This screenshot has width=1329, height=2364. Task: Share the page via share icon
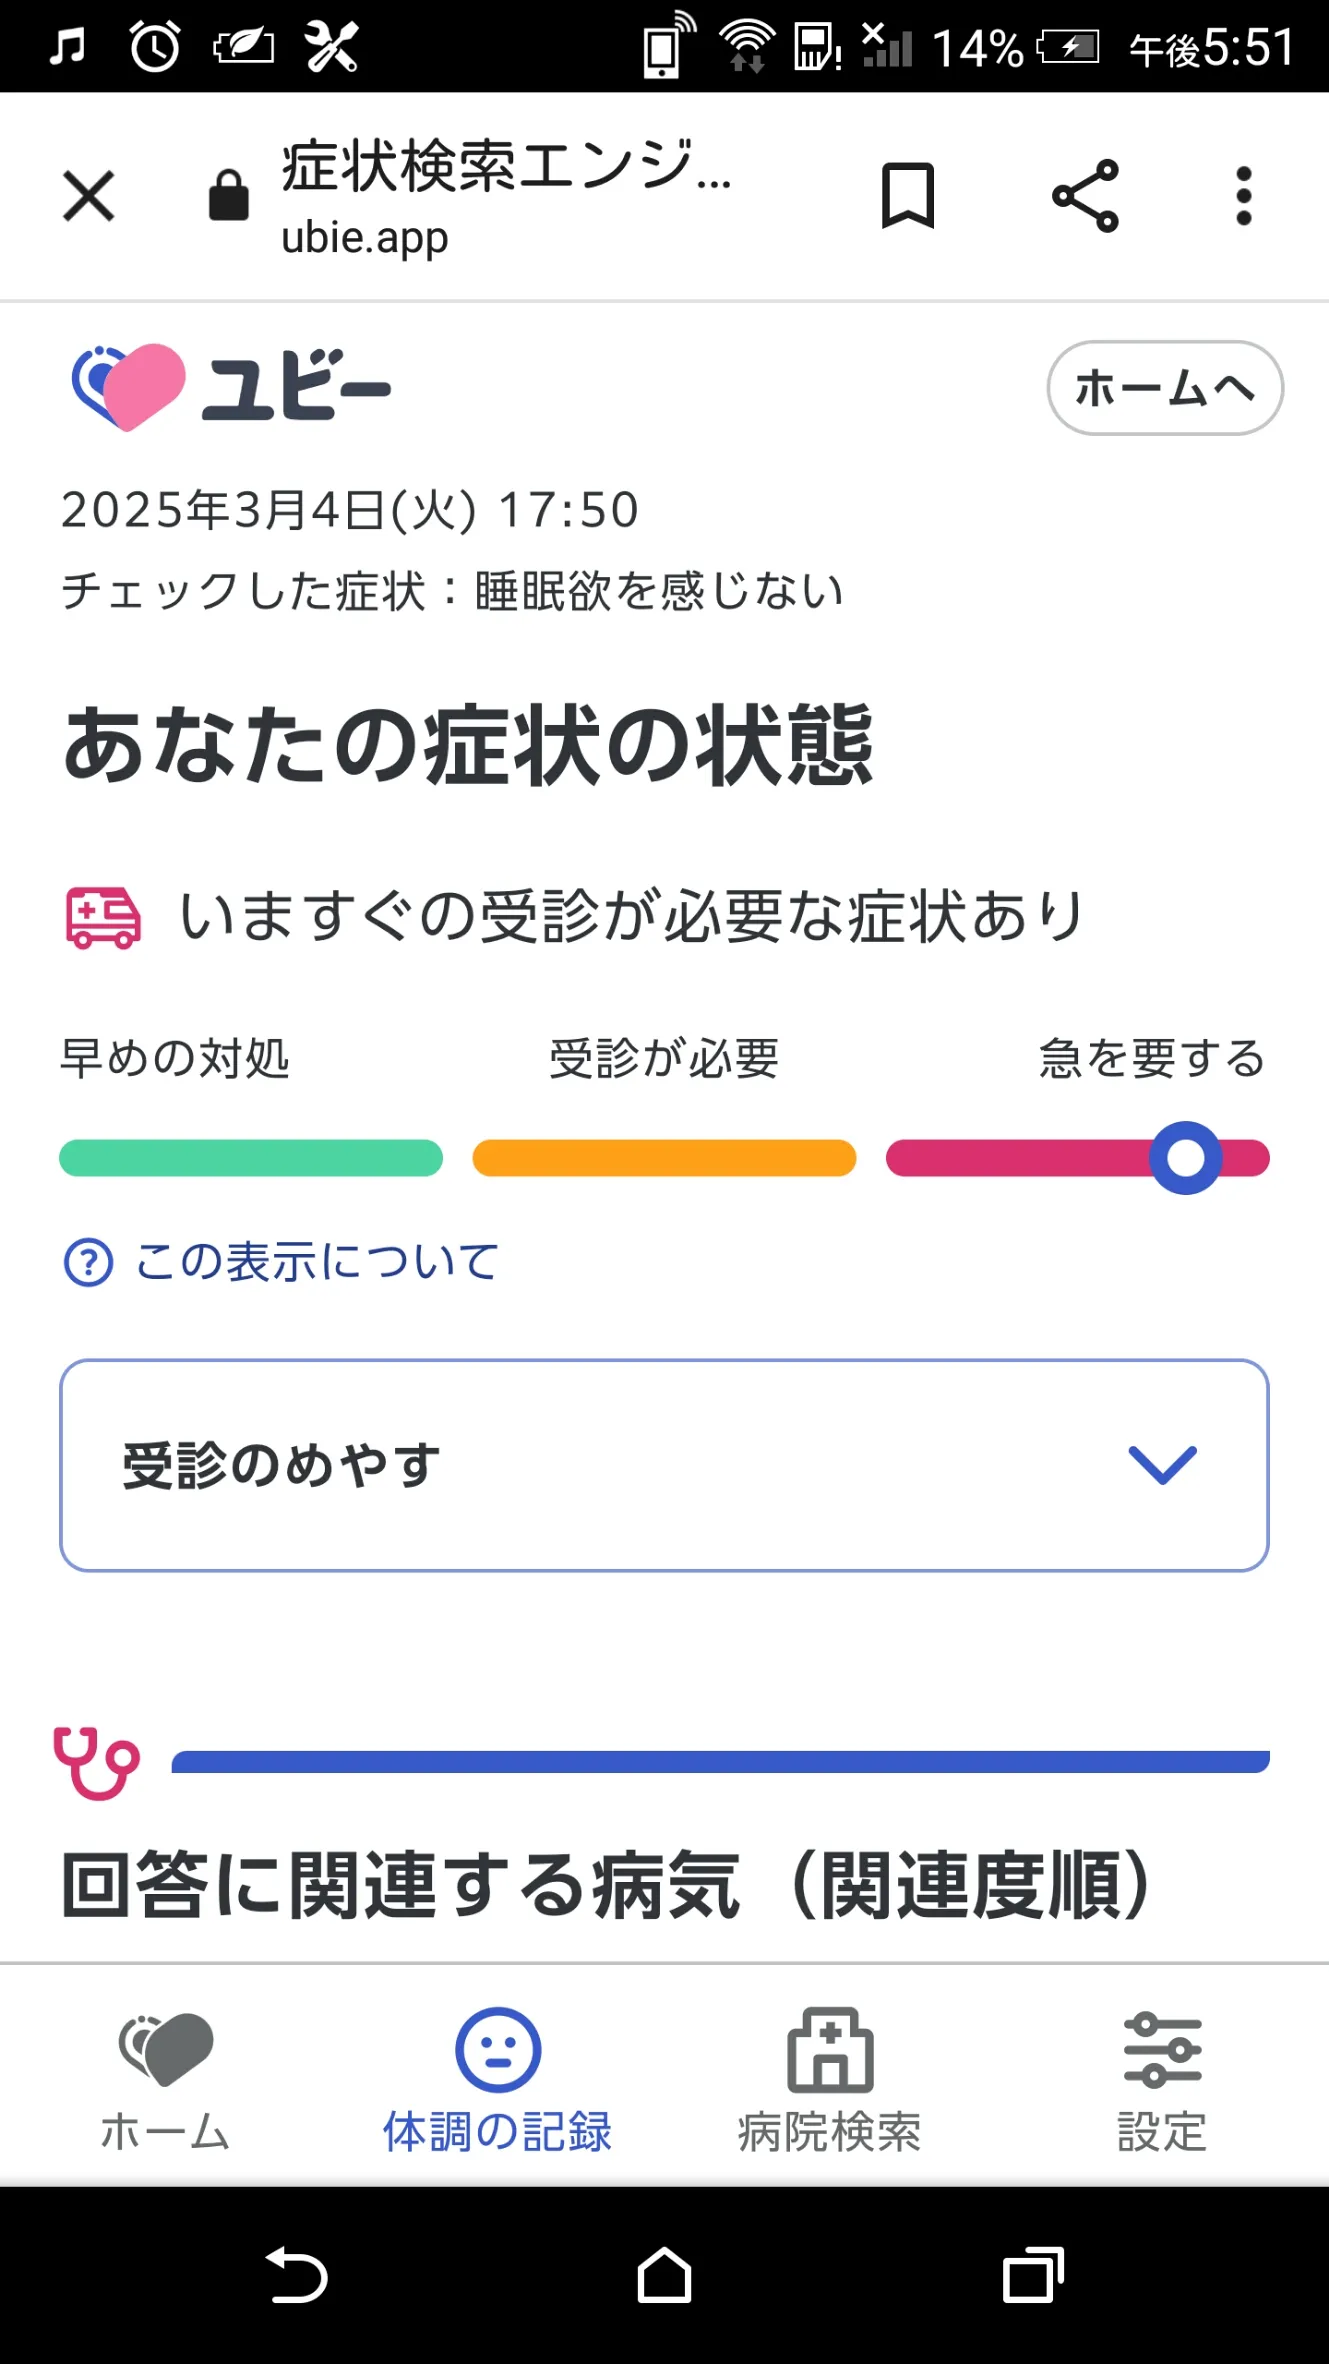(x=1085, y=195)
